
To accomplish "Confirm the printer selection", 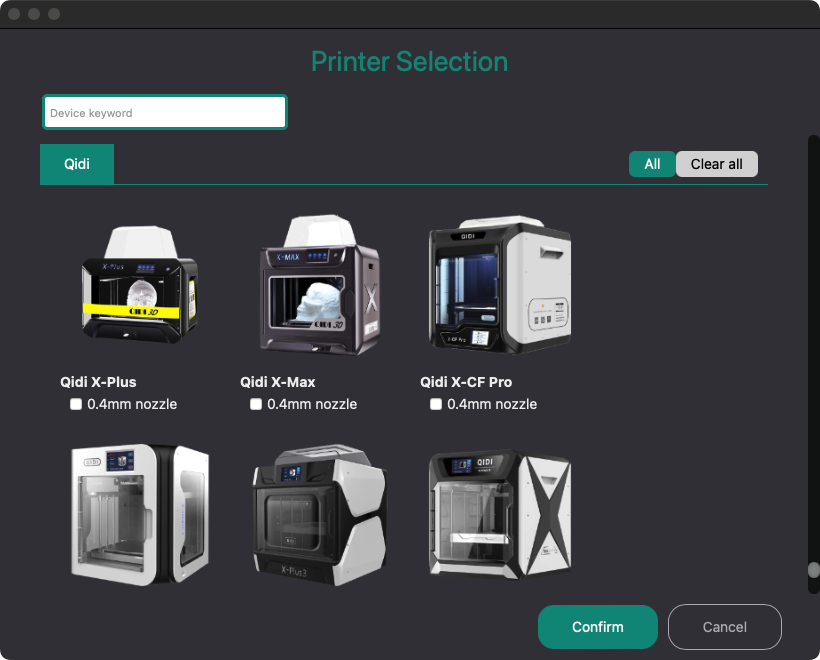I will tap(598, 627).
